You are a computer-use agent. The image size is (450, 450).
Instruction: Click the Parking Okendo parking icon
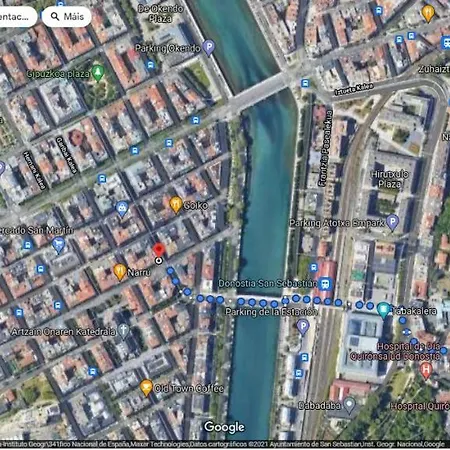tap(209, 47)
